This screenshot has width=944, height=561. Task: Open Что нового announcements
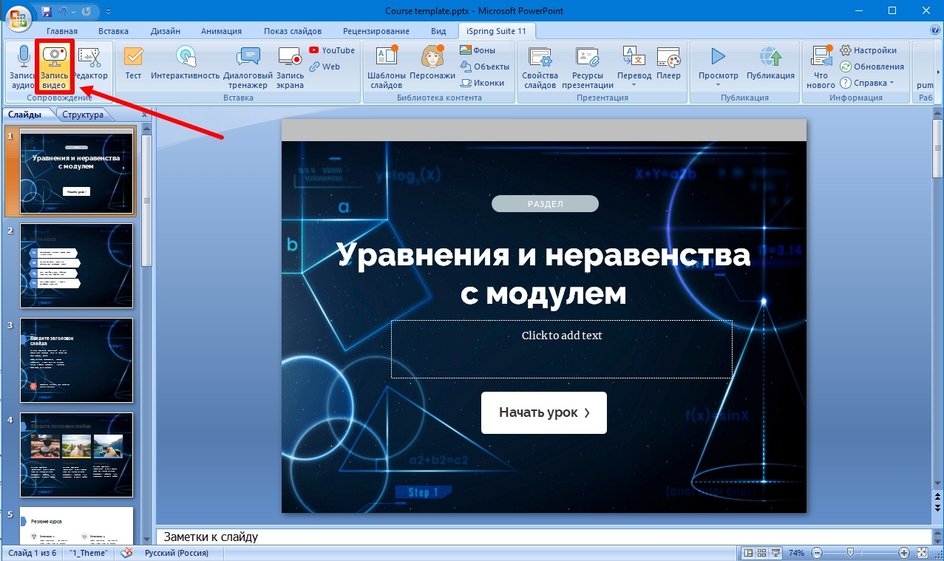coord(821,66)
